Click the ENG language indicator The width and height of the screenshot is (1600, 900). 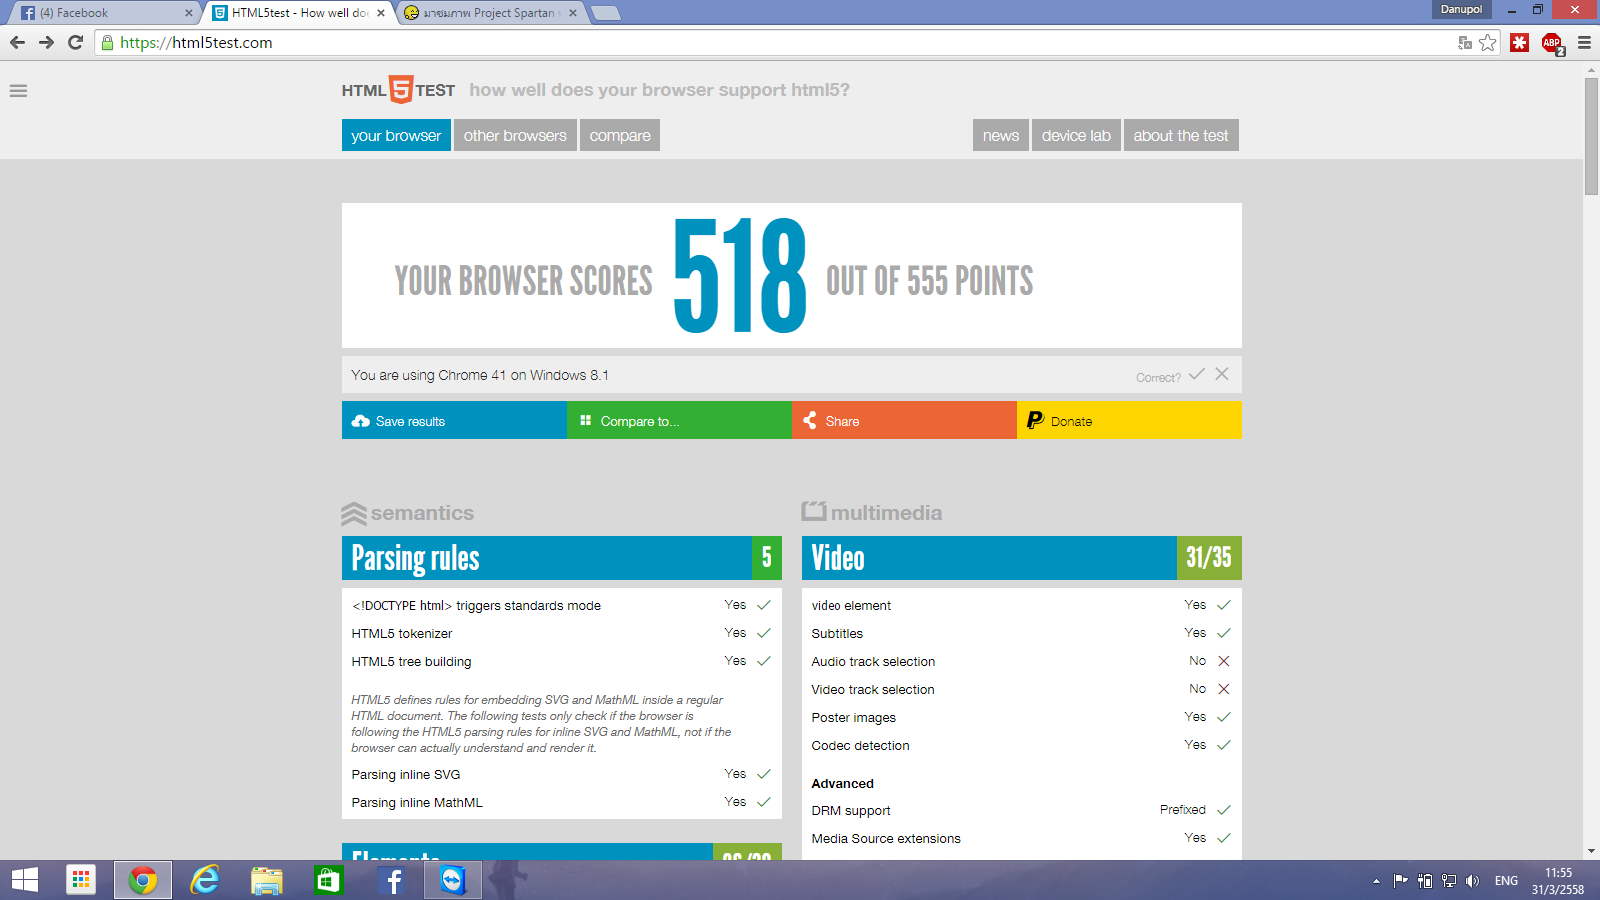pos(1506,881)
